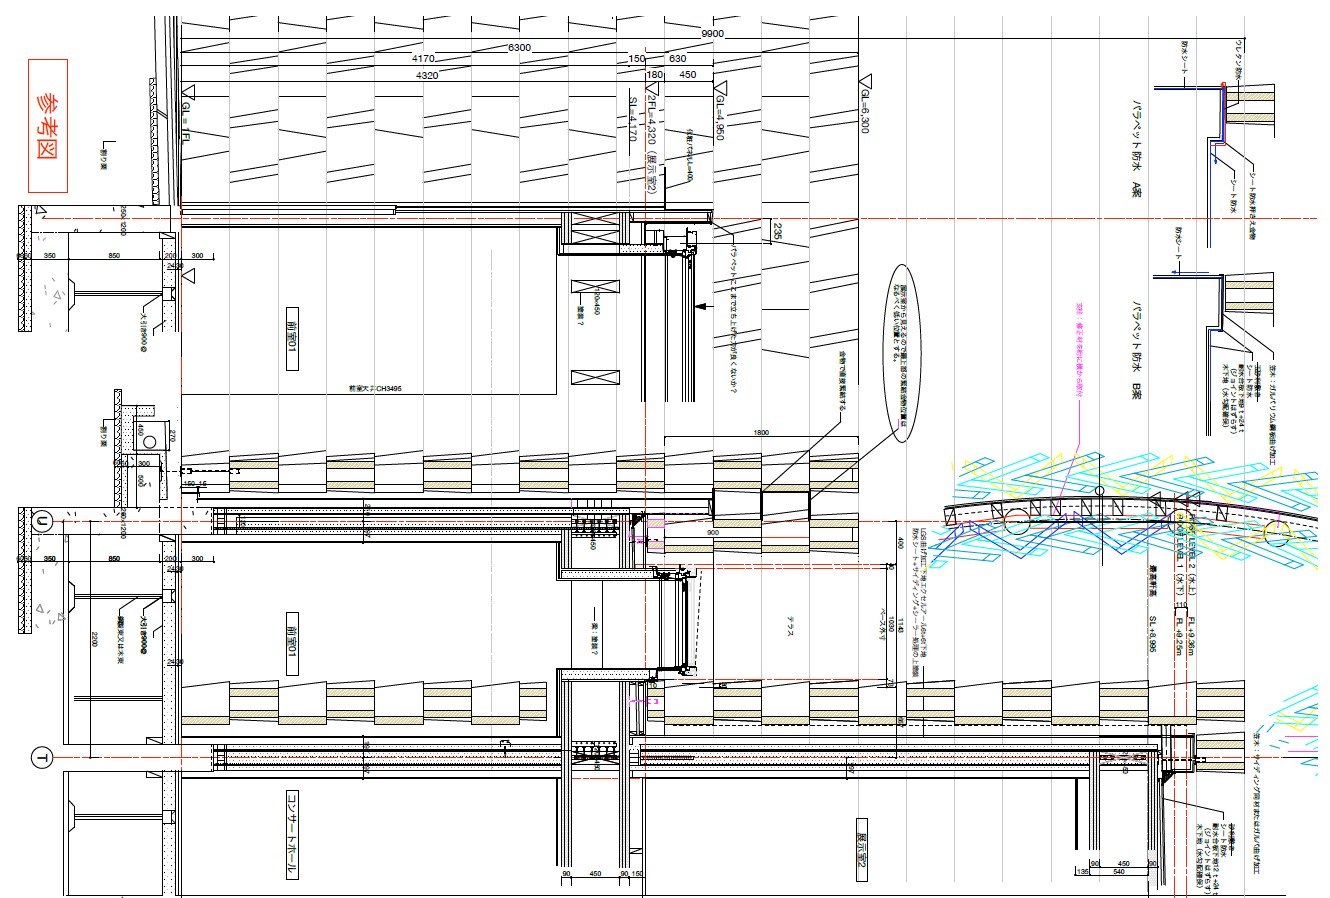Click the 1800 dimension text
Viewport: 1330px width, 898px height.
pyautogui.click(x=762, y=433)
